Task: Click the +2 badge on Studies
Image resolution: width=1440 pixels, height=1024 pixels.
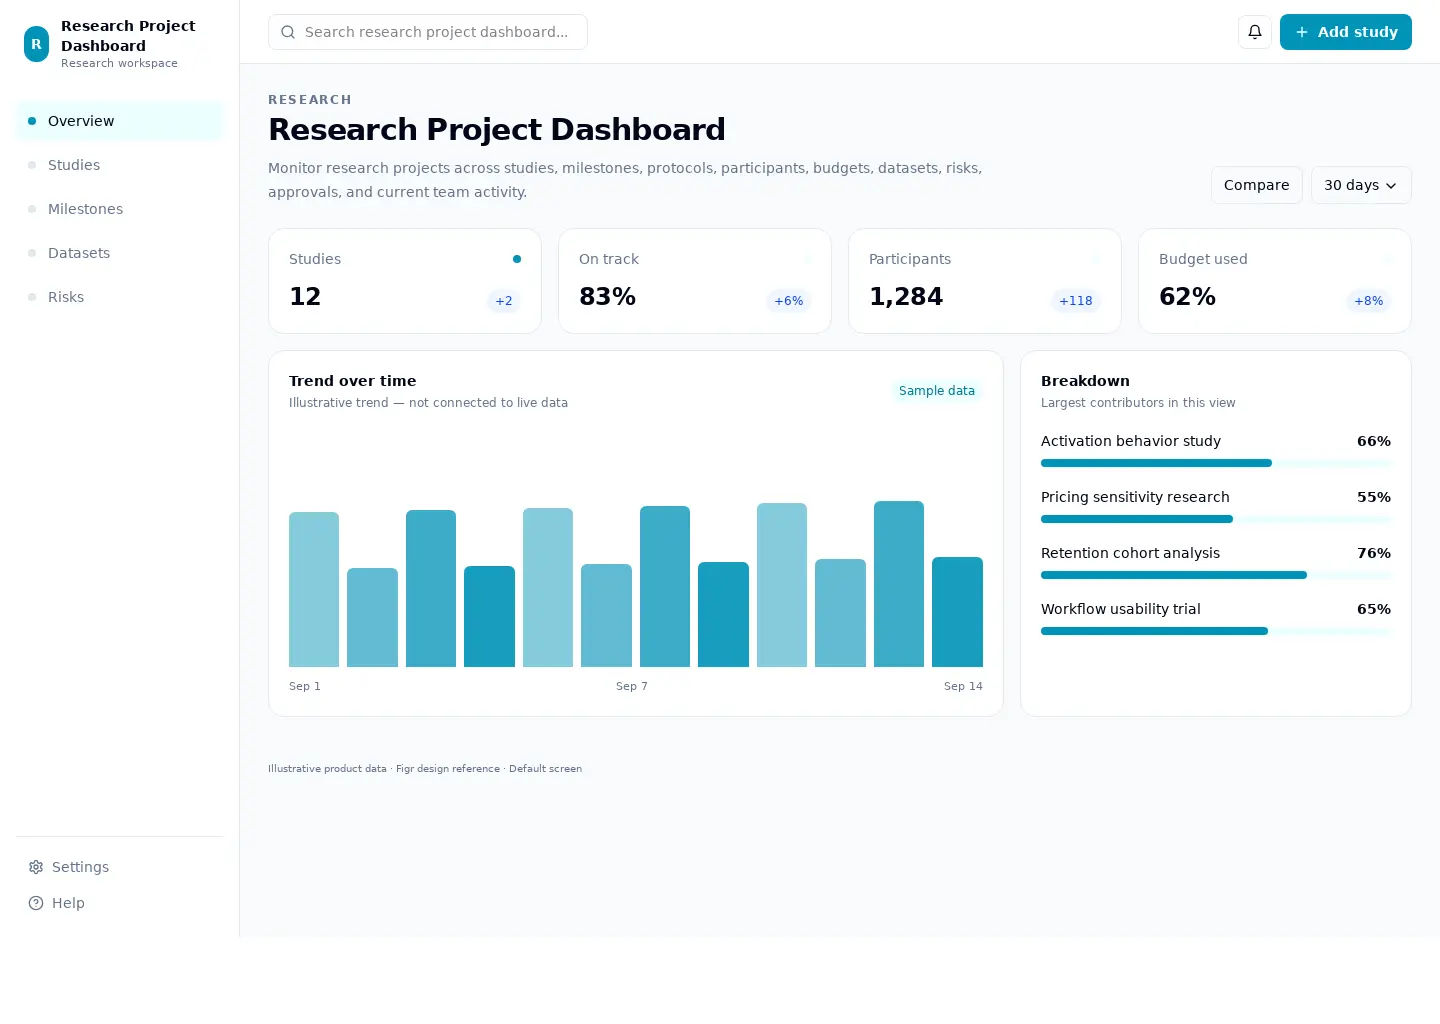Action: [x=504, y=301]
